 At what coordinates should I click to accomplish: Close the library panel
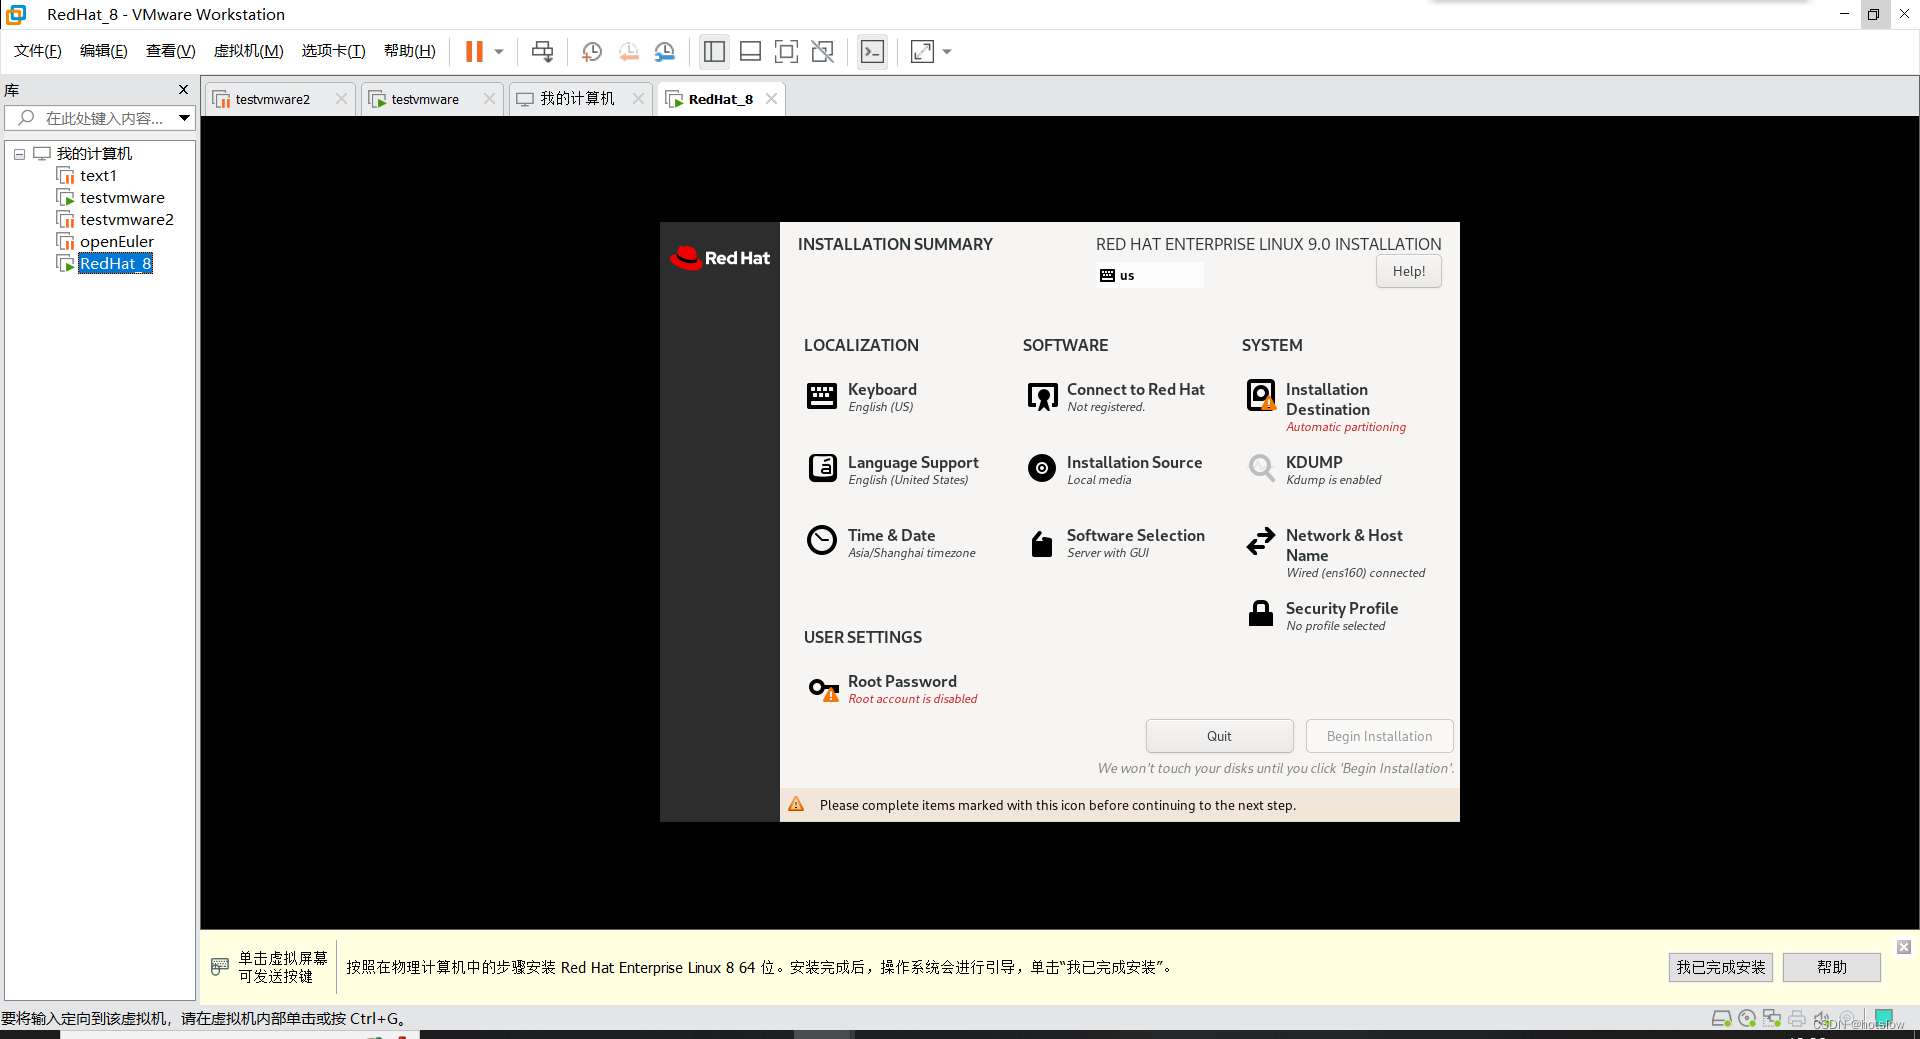[x=183, y=89]
